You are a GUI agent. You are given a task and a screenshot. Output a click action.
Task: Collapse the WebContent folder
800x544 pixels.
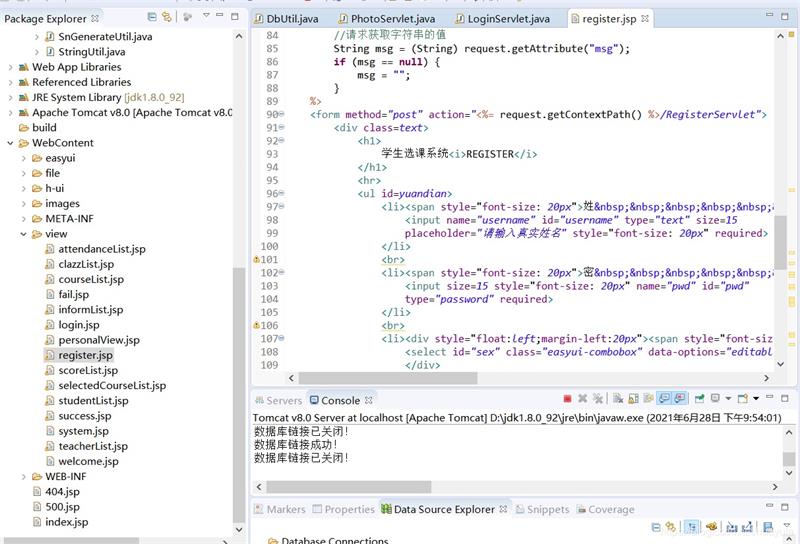click(10, 143)
